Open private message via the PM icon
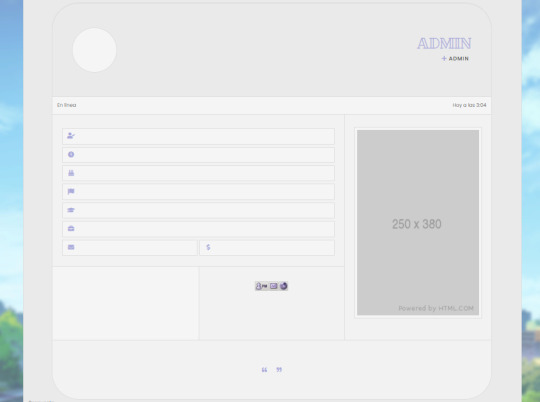The width and height of the screenshot is (540, 402). click(261, 286)
